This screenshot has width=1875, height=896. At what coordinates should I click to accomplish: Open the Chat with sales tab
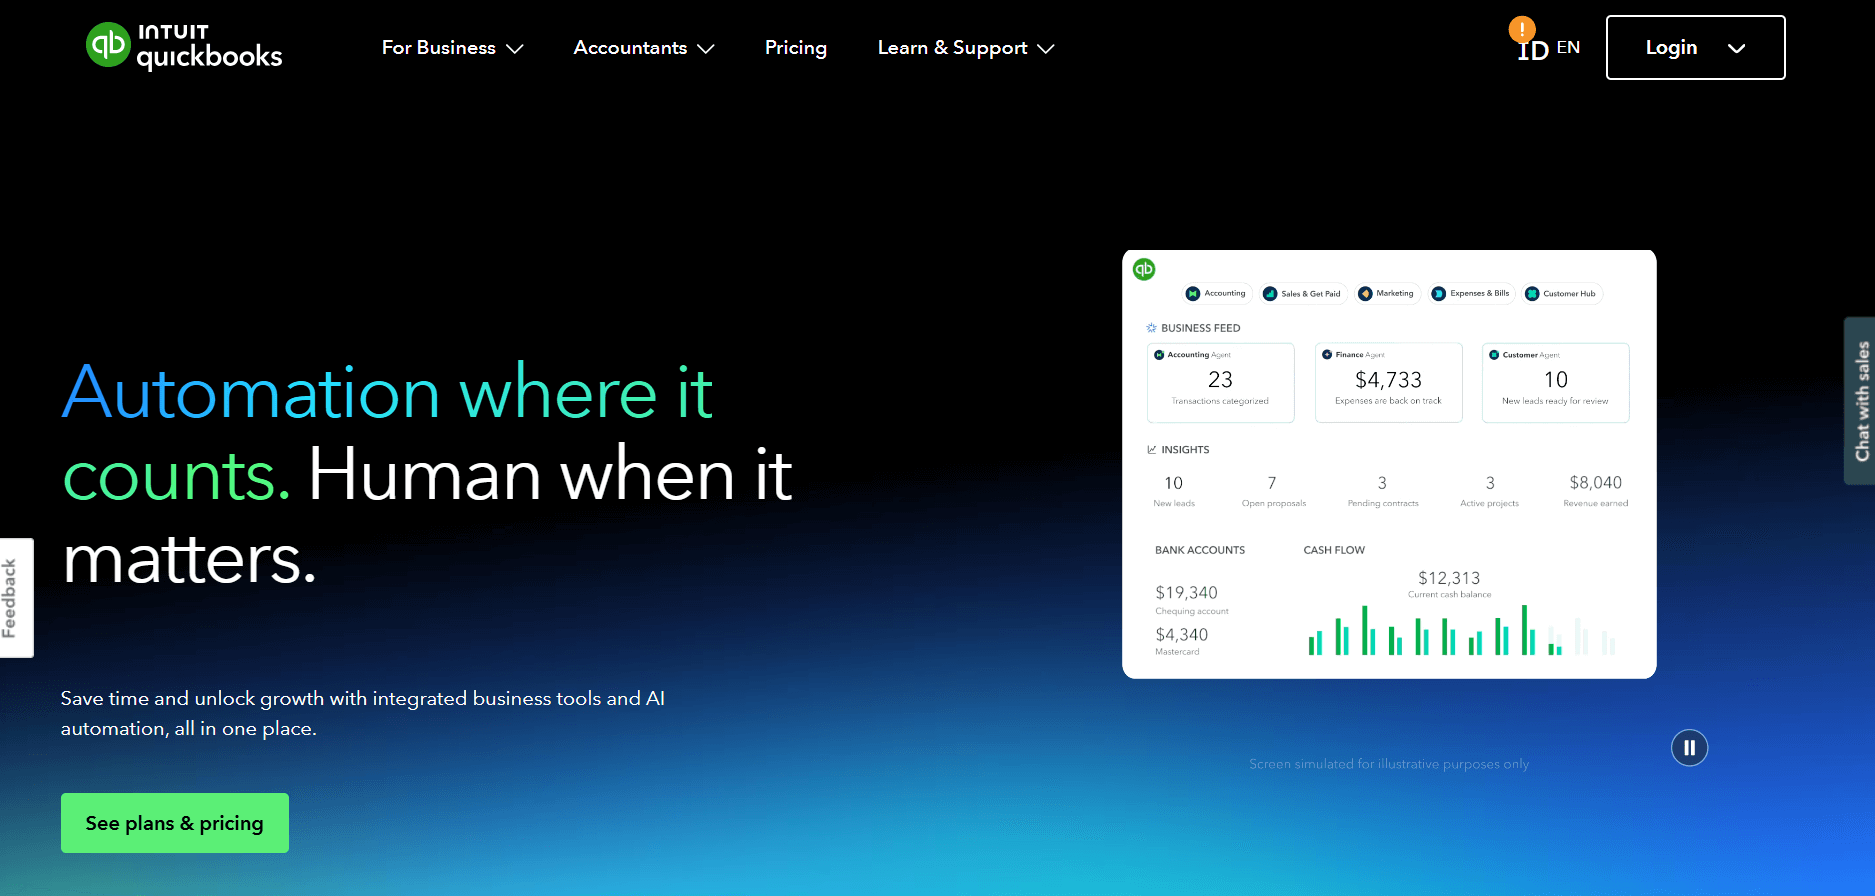(1860, 401)
